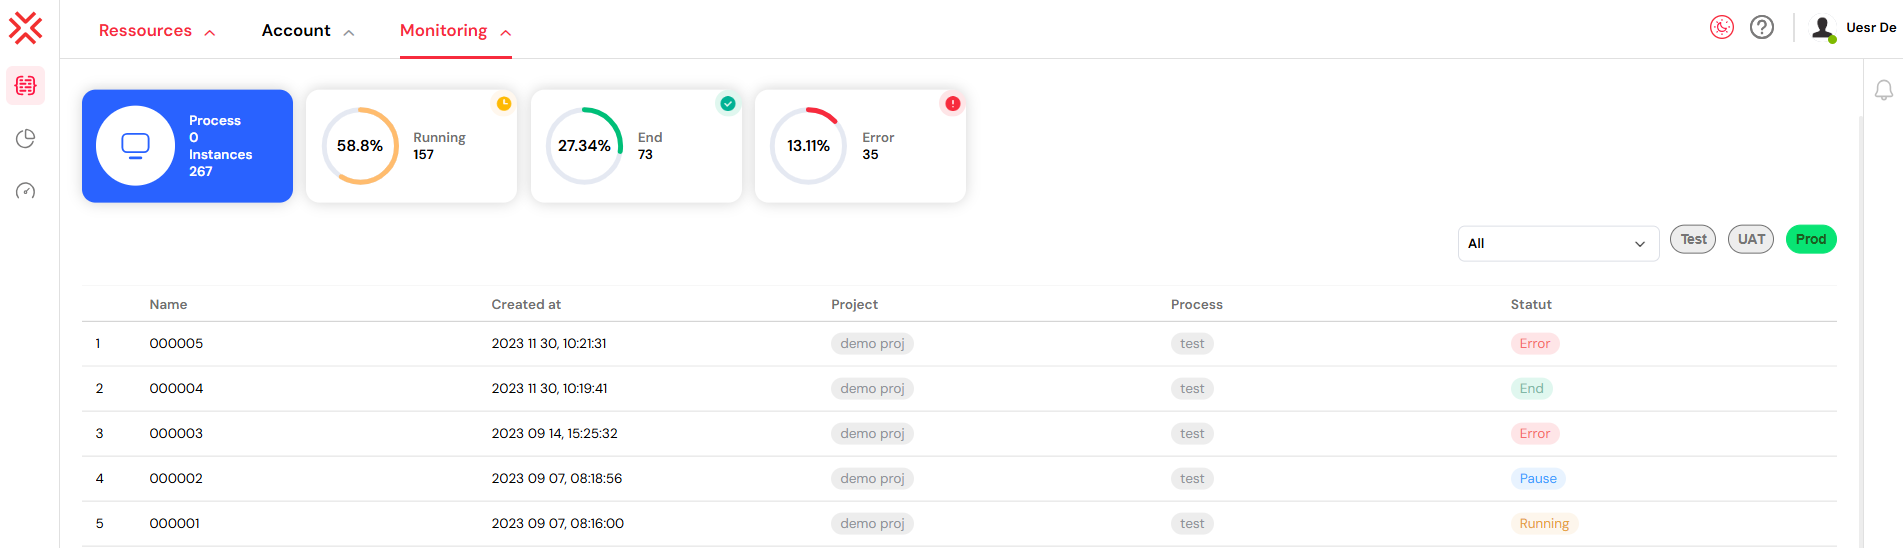This screenshot has height=548, width=1903.
Task: Sort by the Statut column header
Action: pyautogui.click(x=1531, y=304)
